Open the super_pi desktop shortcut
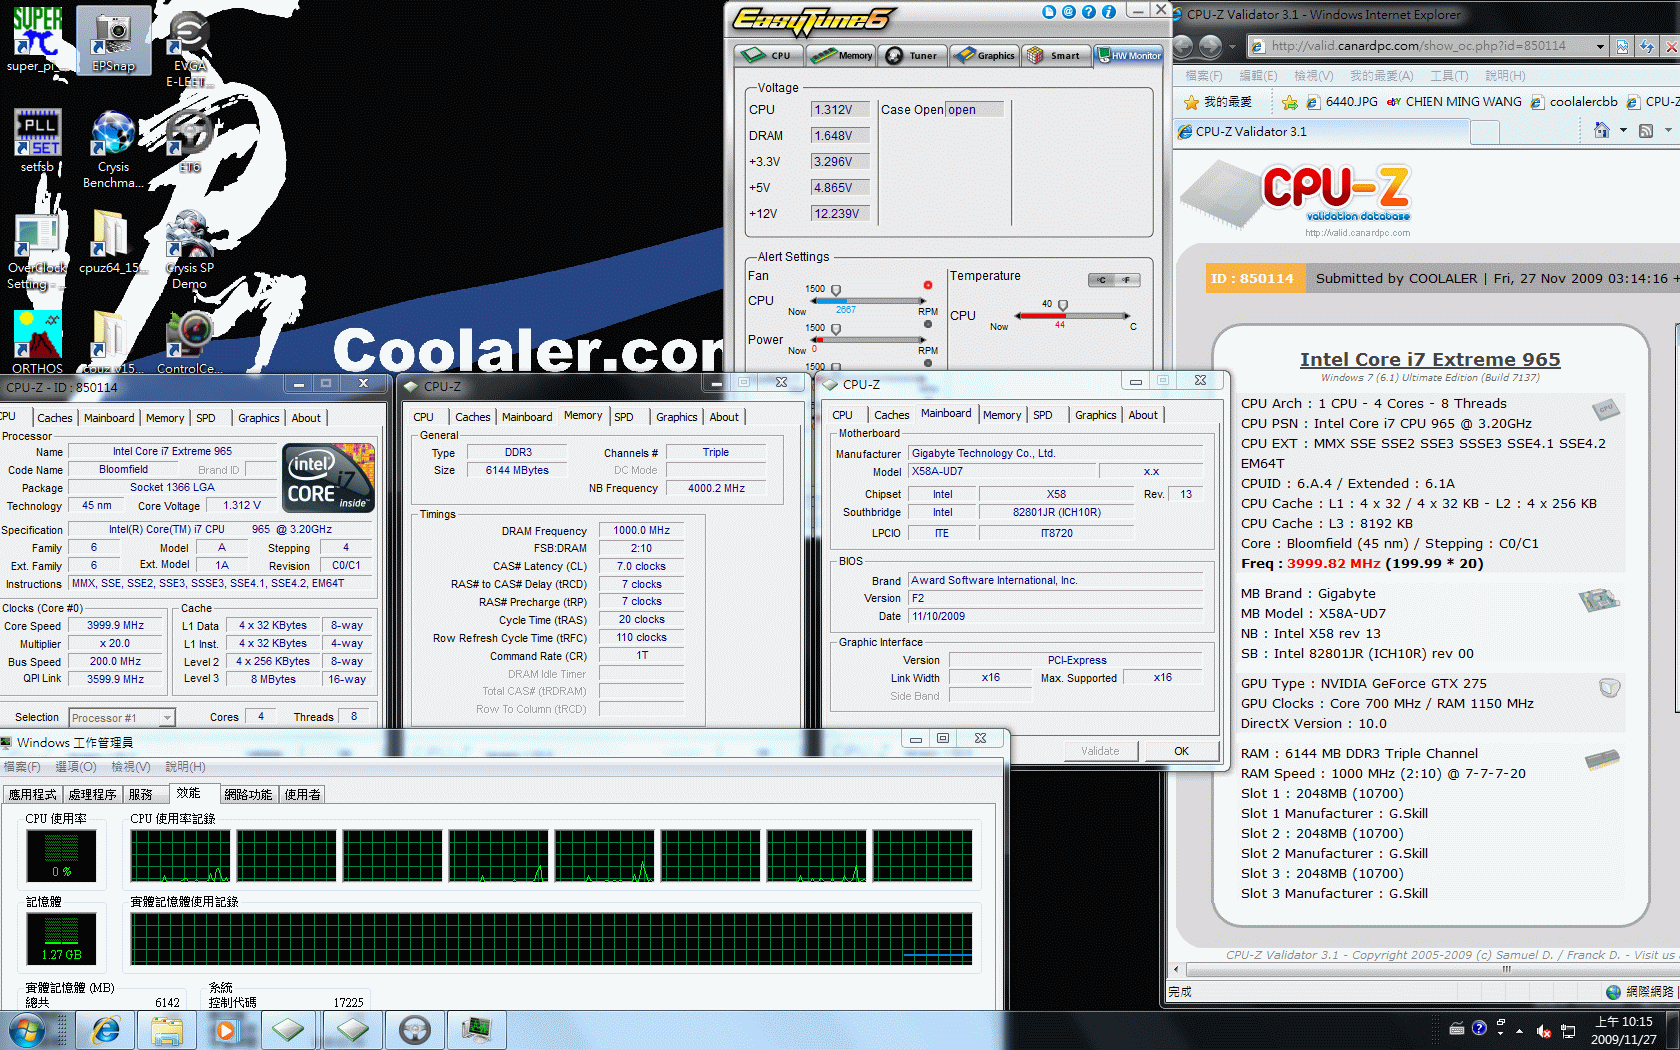The height and width of the screenshot is (1050, 1680). 37,40
